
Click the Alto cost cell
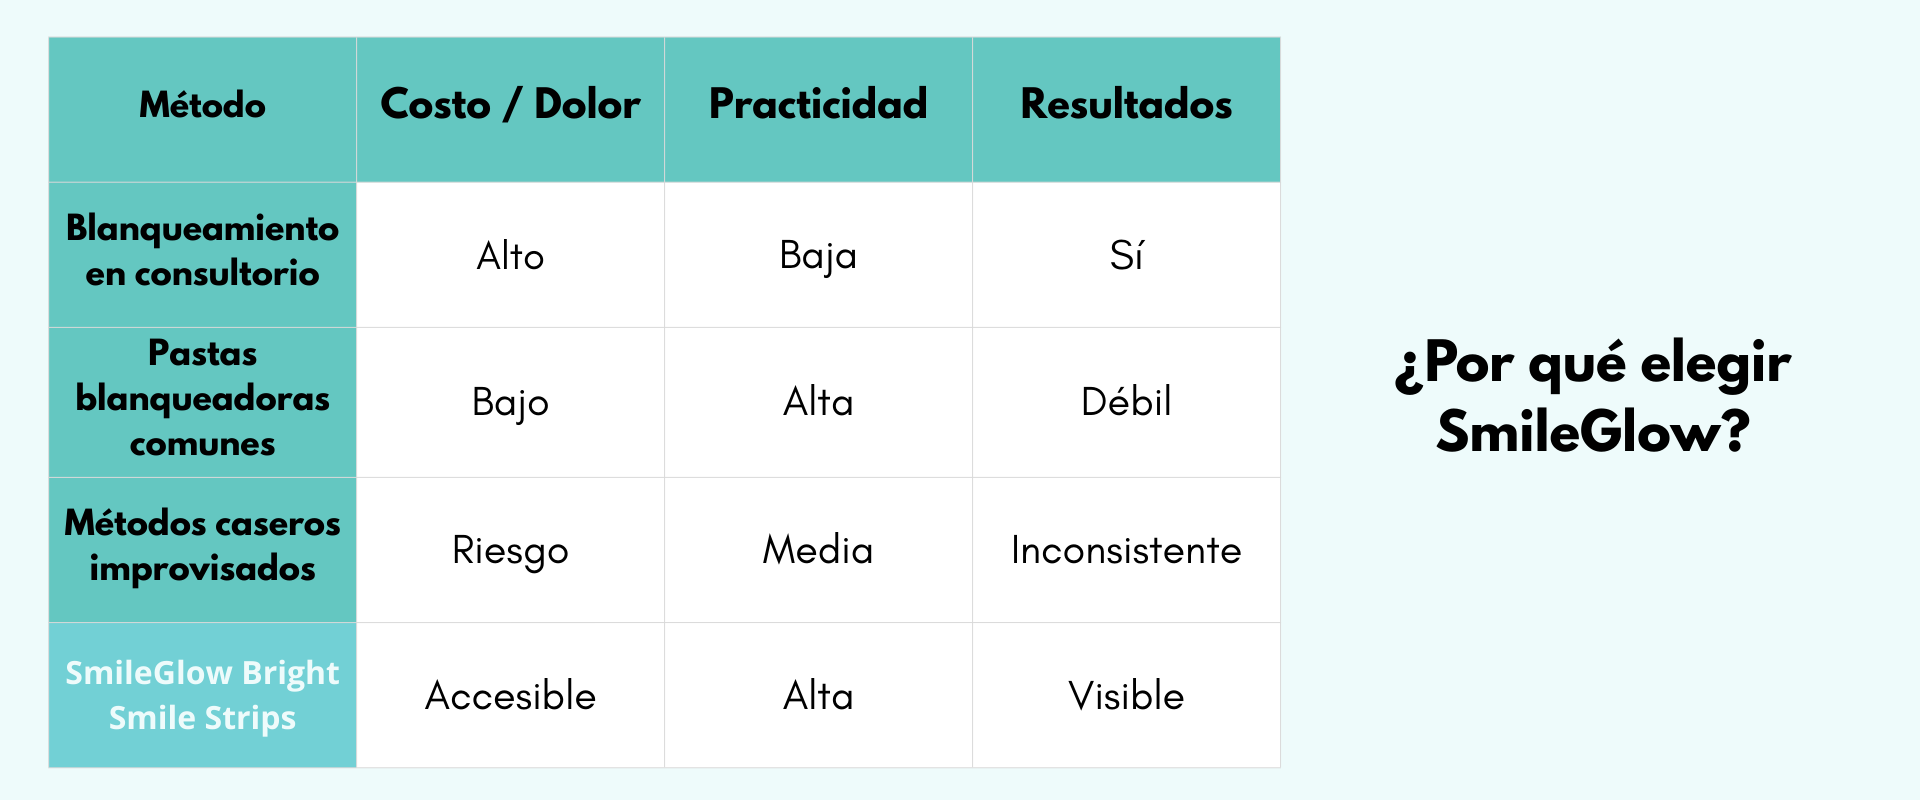510,256
